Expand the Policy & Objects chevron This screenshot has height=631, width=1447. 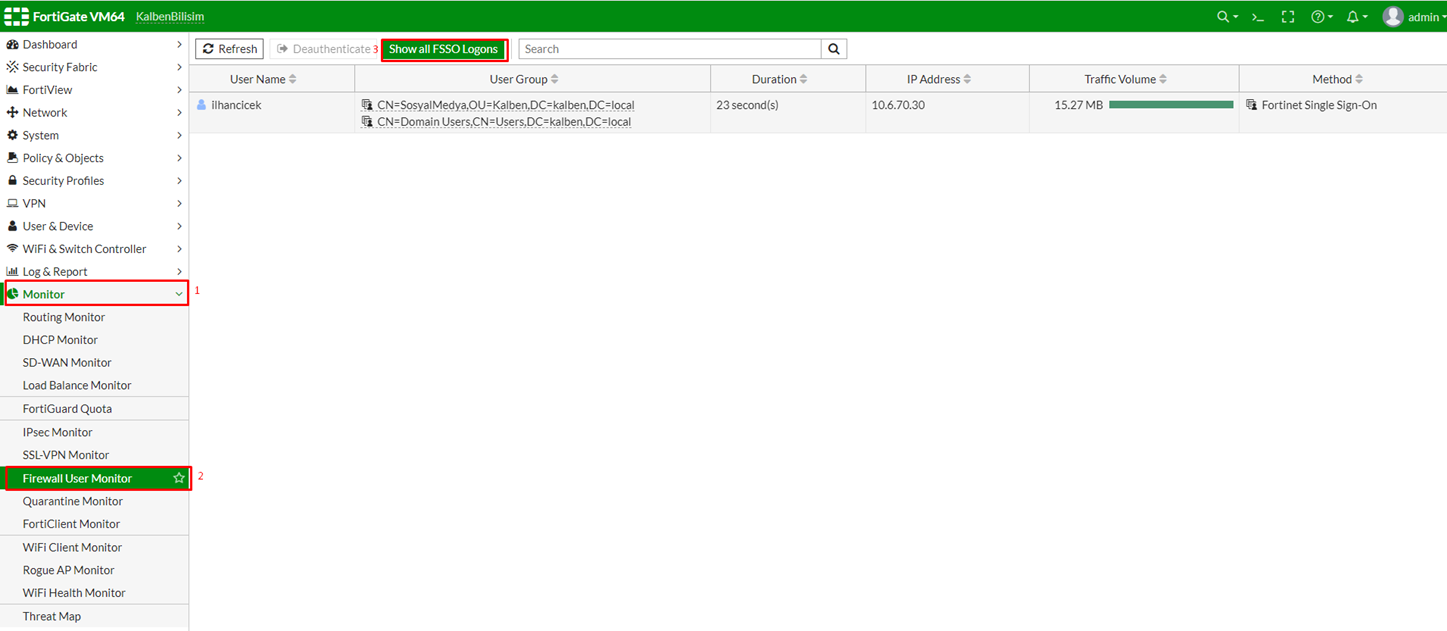179,158
